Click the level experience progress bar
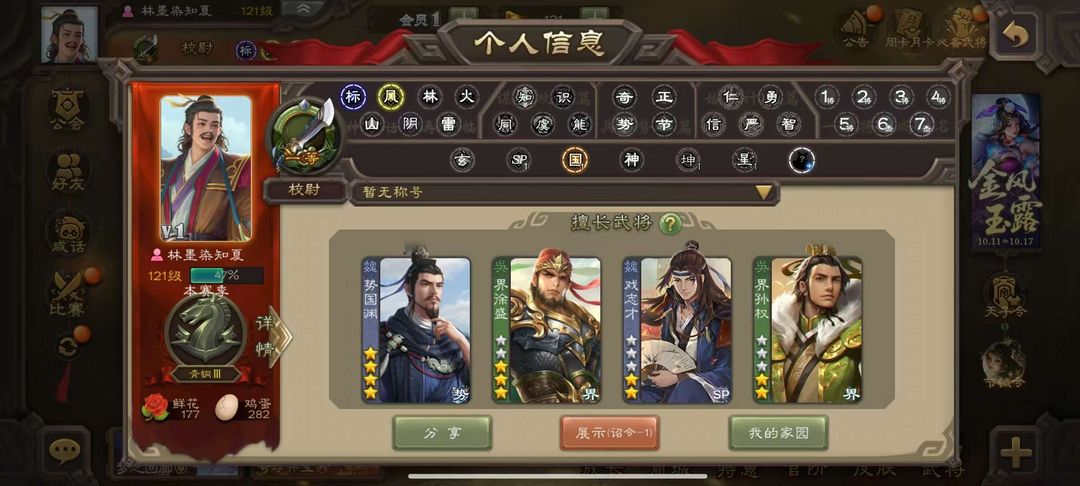The height and width of the screenshot is (486, 1080). click(x=227, y=275)
